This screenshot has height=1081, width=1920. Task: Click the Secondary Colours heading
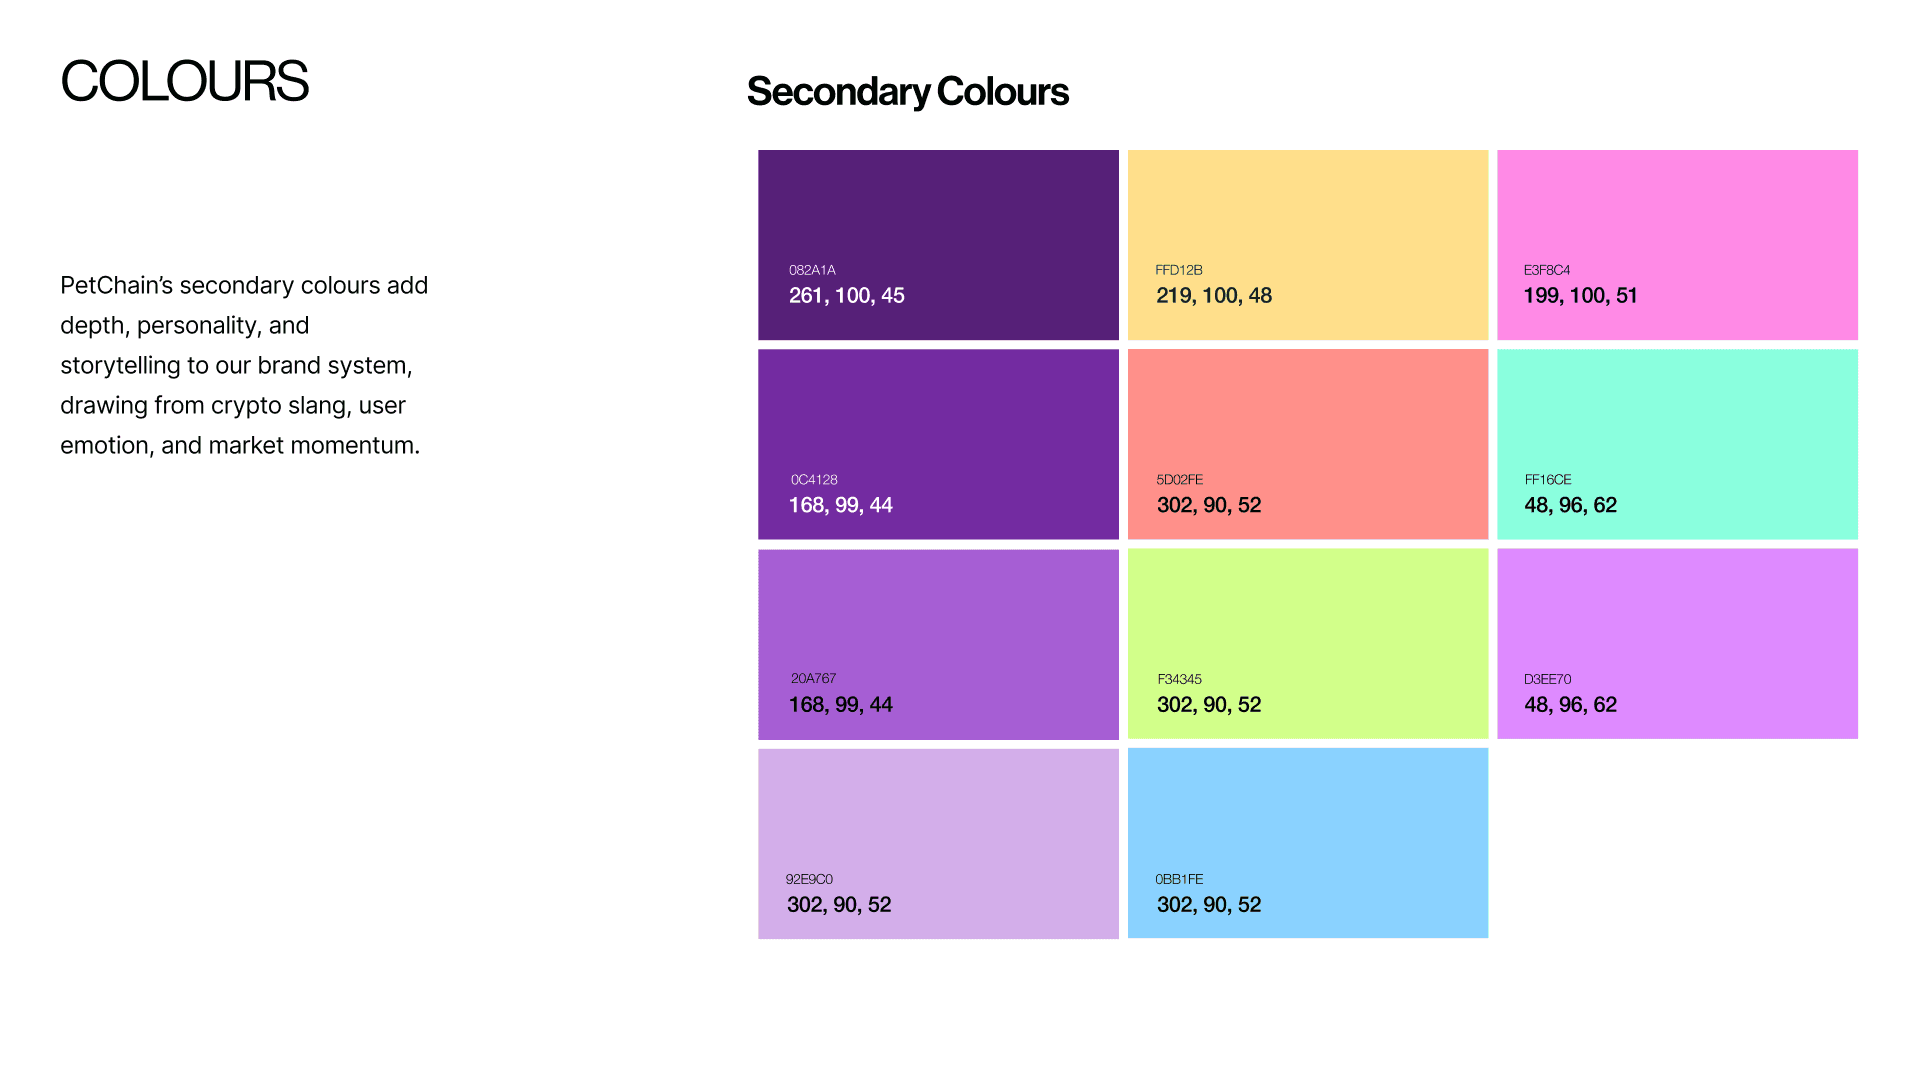[907, 91]
